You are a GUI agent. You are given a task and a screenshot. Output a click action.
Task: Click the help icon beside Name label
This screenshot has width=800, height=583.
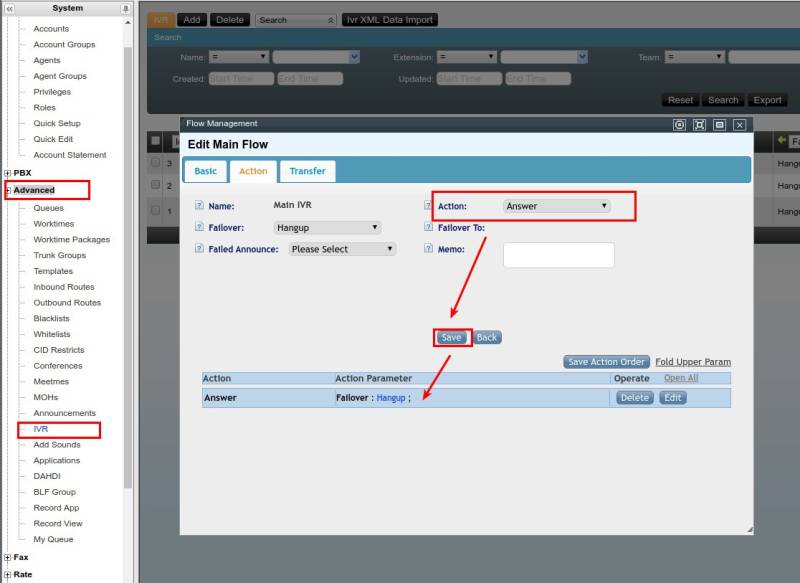[199, 206]
